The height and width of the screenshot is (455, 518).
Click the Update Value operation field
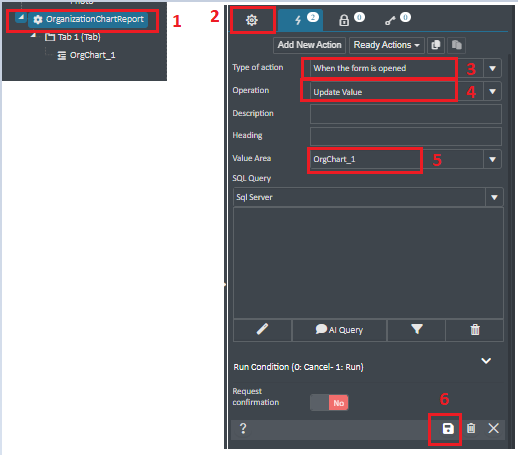[397, 92]
